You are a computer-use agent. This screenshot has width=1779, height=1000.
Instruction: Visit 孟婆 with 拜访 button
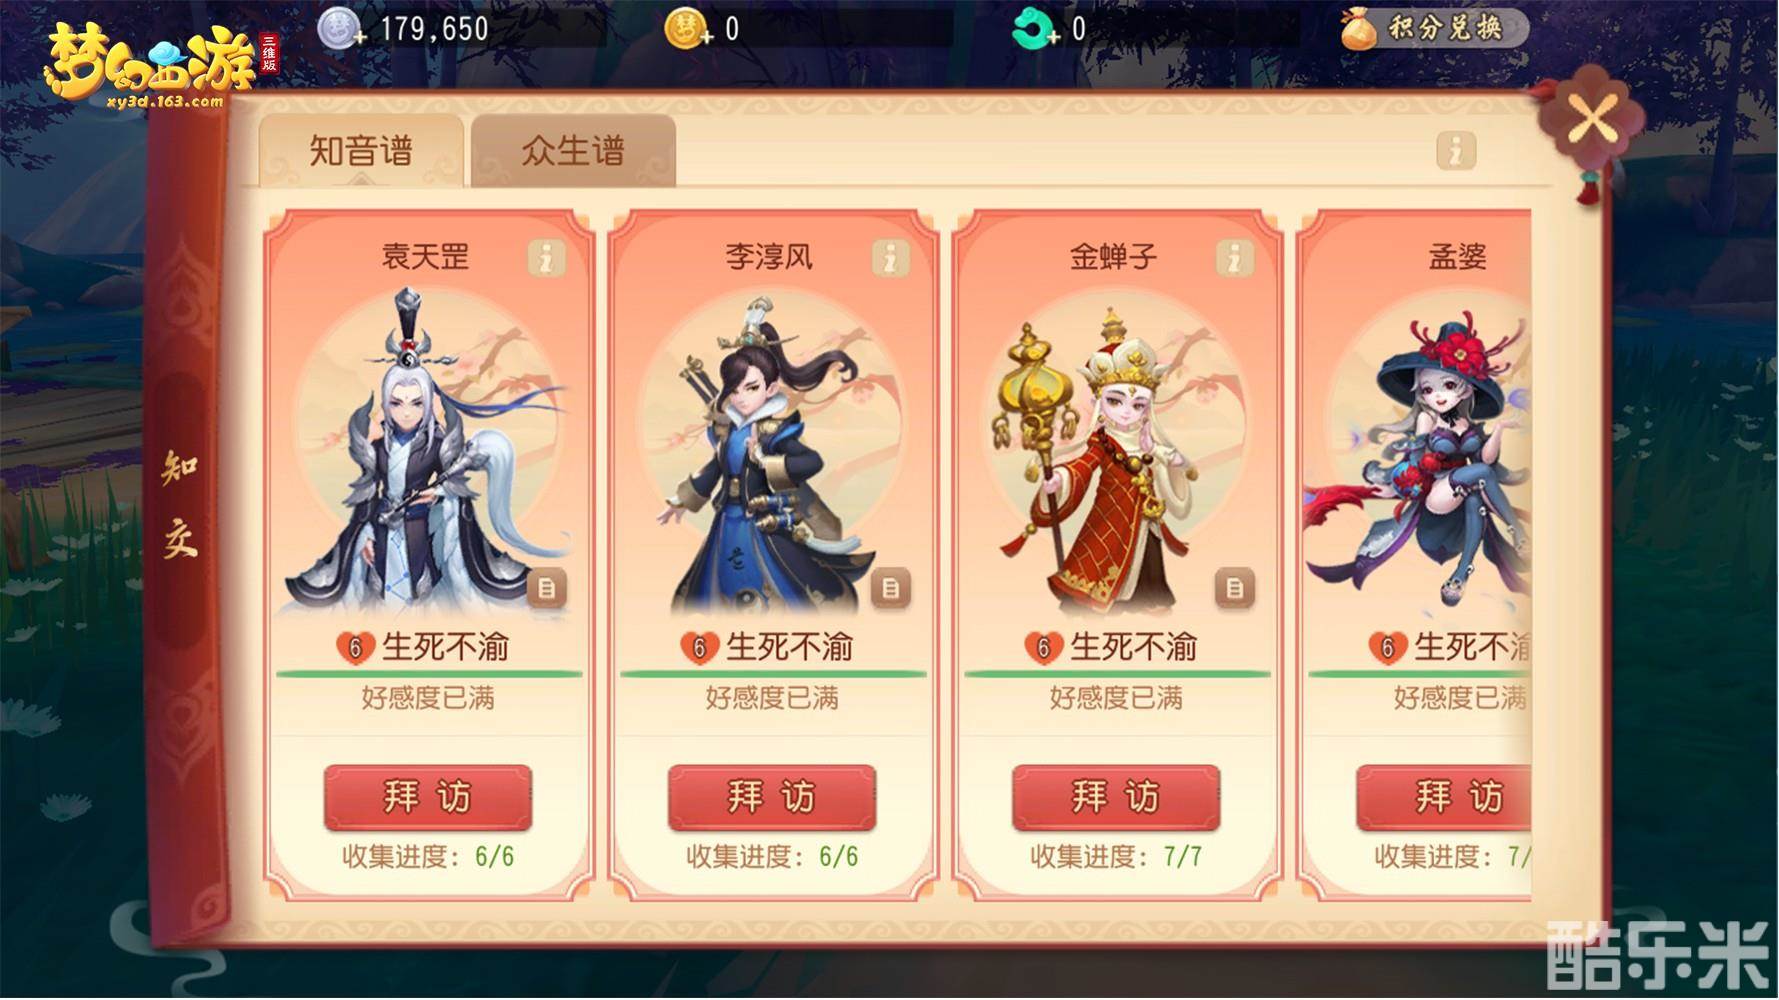pyautogui.click(x=1444, y=797)
